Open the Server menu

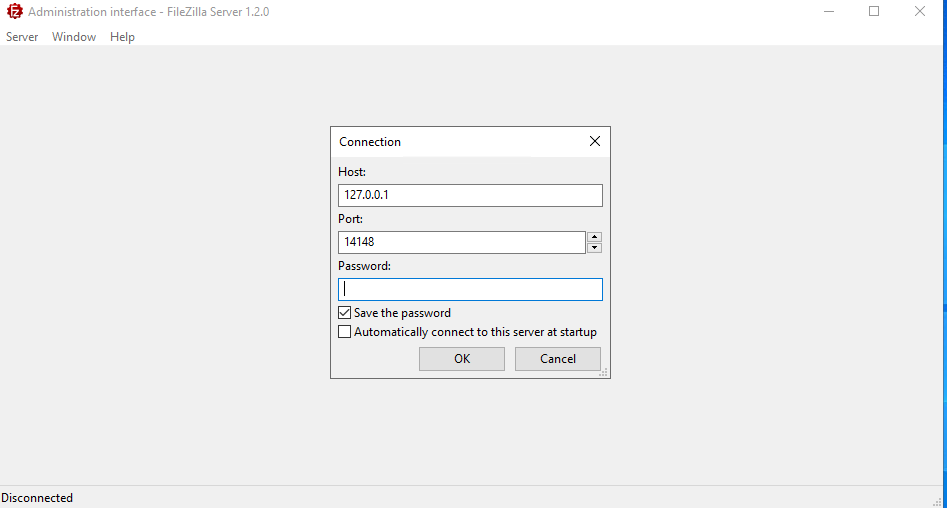(22, 37)
